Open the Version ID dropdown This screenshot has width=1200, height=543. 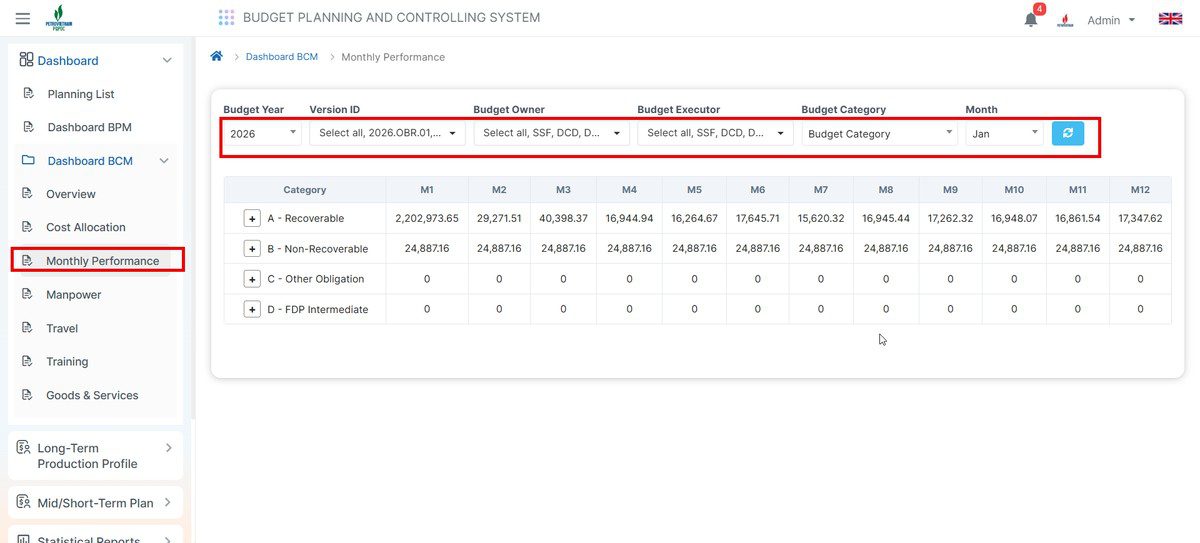point(387,133)
